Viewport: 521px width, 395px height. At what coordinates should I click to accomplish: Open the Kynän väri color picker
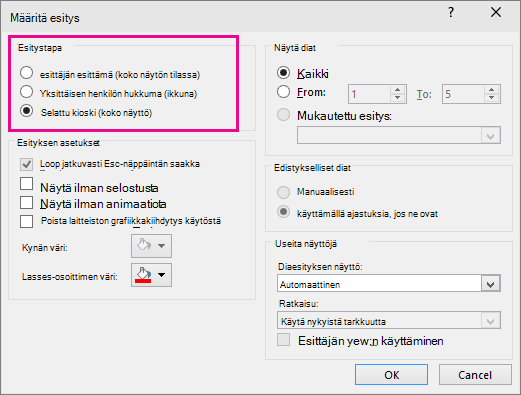point(151,246)
